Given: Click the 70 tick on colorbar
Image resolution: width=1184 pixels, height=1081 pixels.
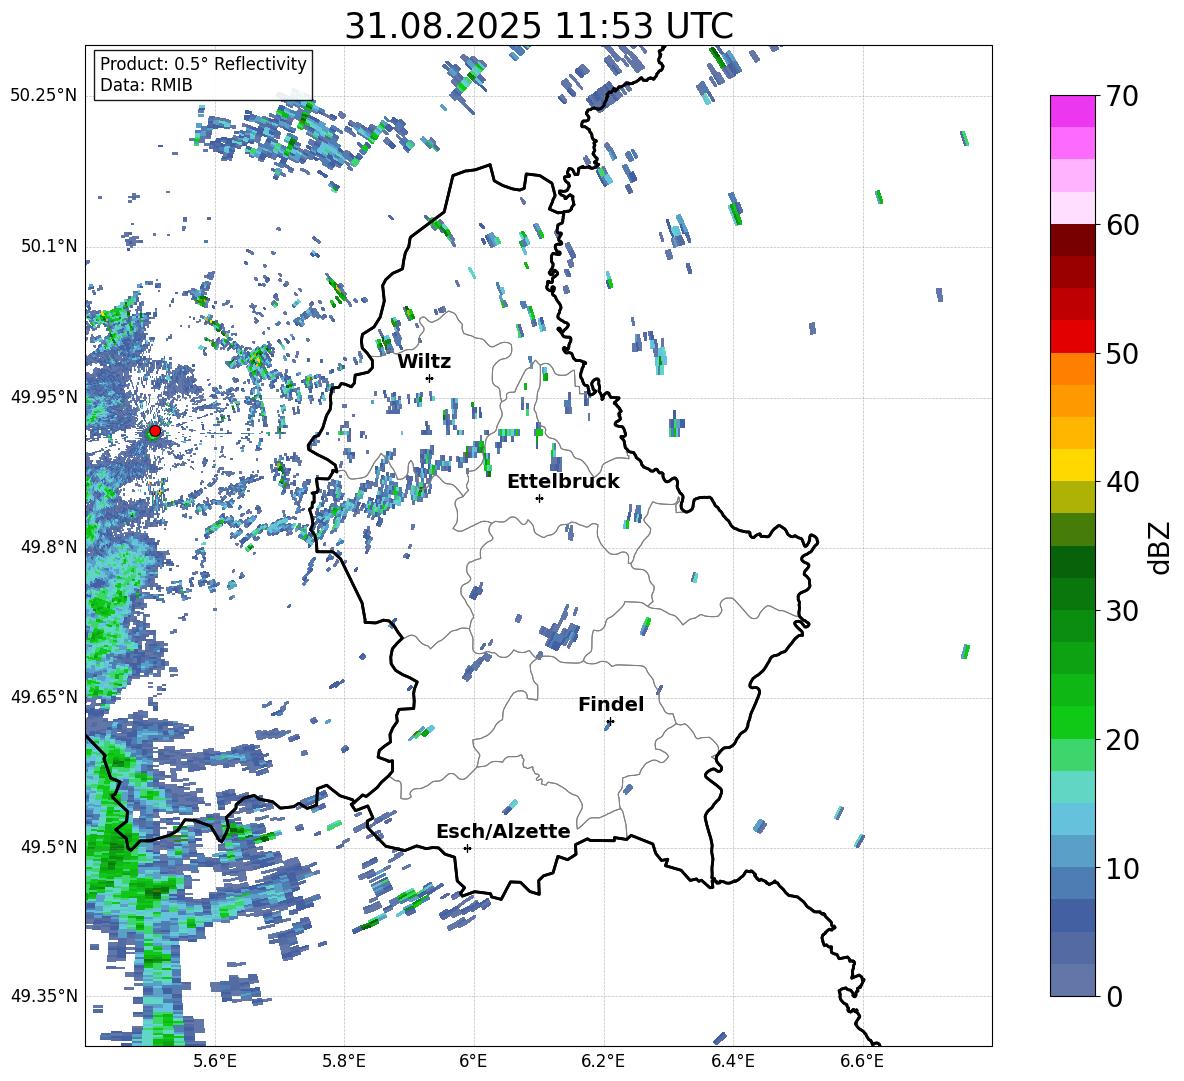Looking at the screenshot, I should 1121,97.
